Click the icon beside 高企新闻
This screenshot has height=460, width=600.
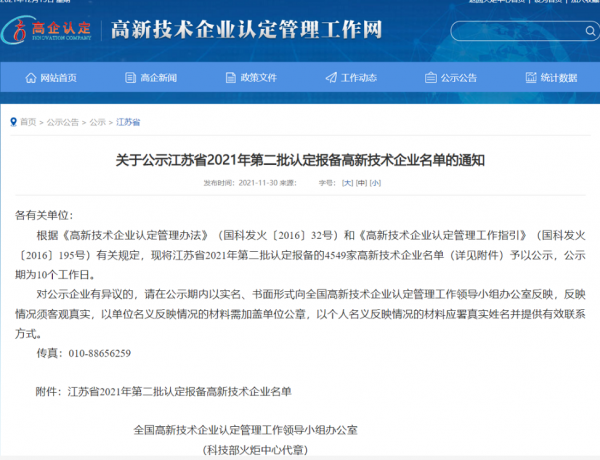click(129, 78)
